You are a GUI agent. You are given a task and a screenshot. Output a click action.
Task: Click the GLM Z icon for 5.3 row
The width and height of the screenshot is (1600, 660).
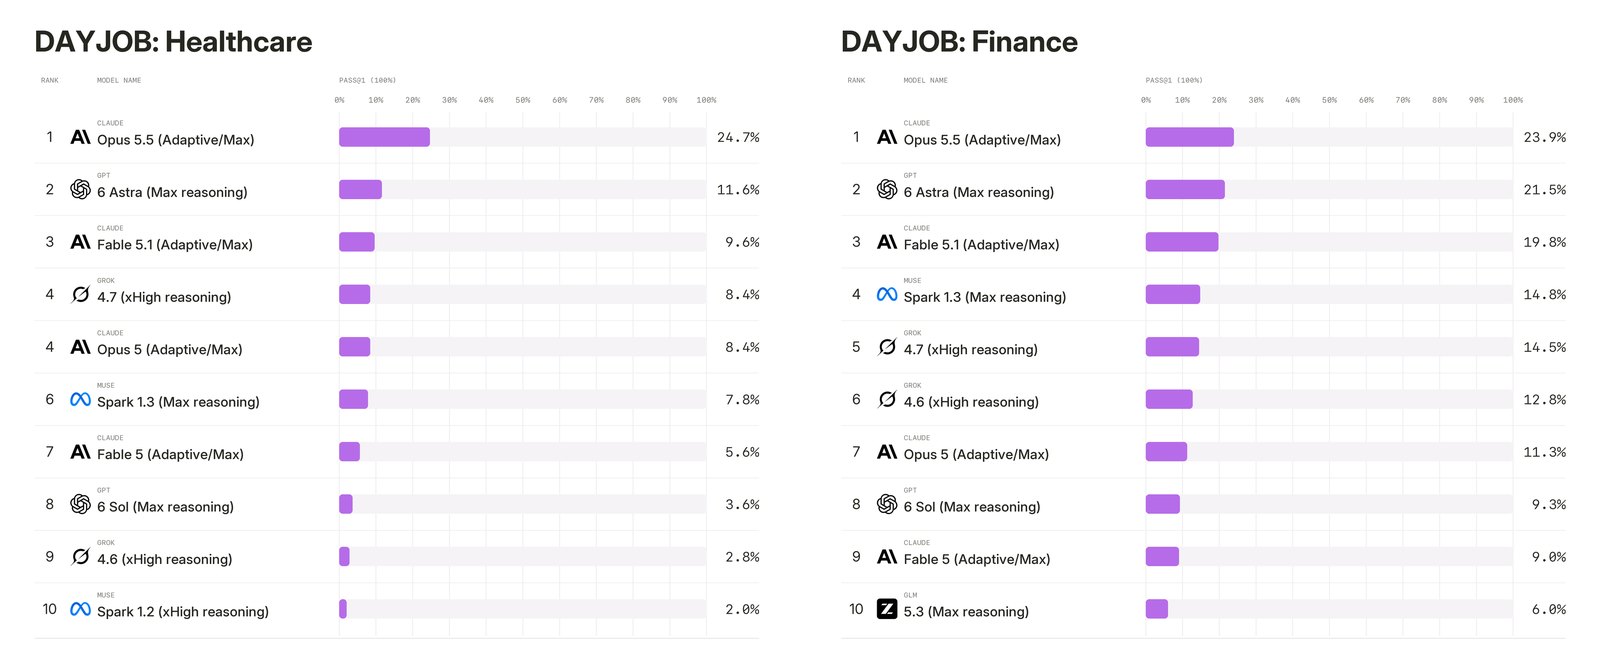click(x=887, y=609)
